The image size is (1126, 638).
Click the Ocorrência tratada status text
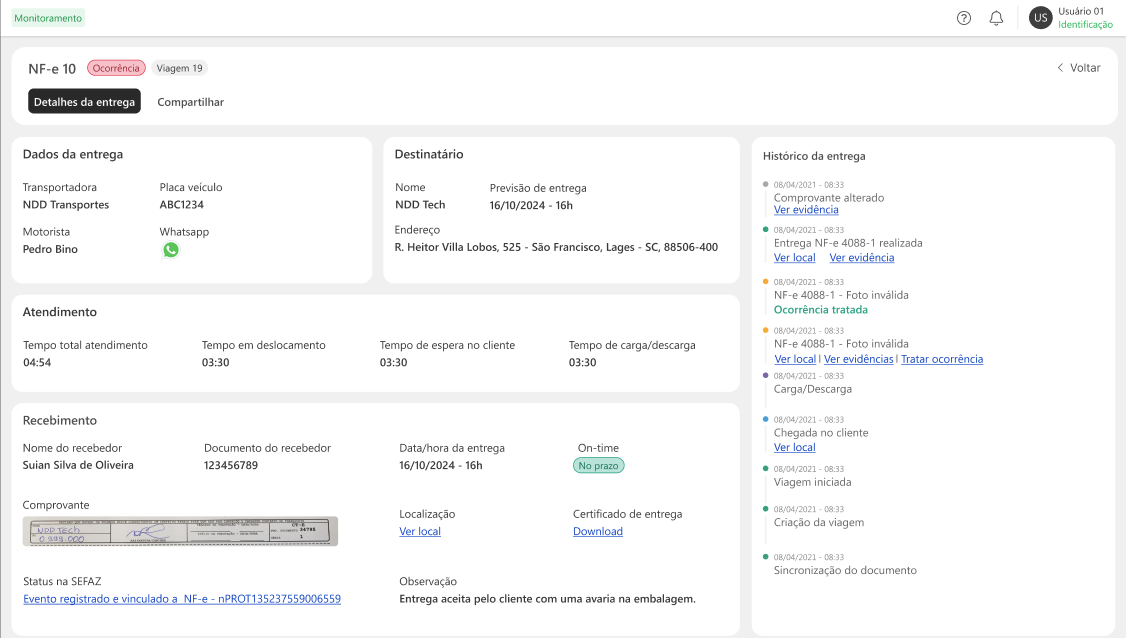click(820, 310)
